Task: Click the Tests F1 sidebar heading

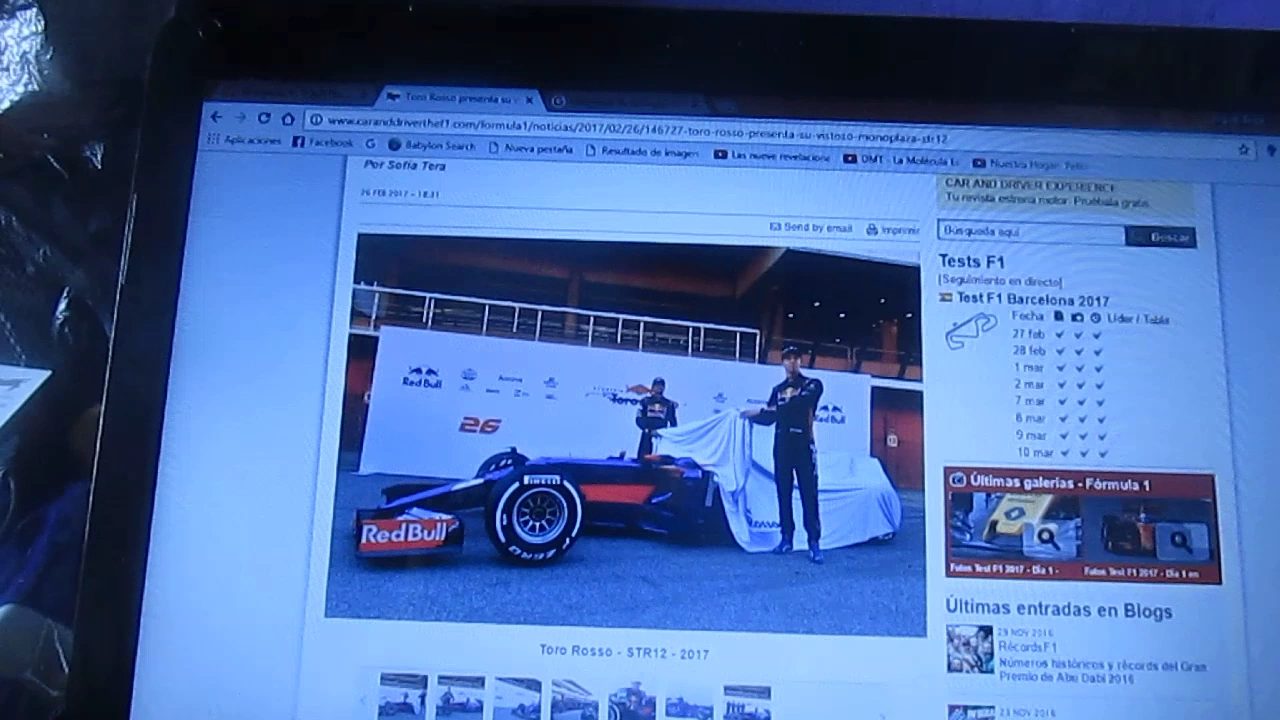Action: [971, 262]
